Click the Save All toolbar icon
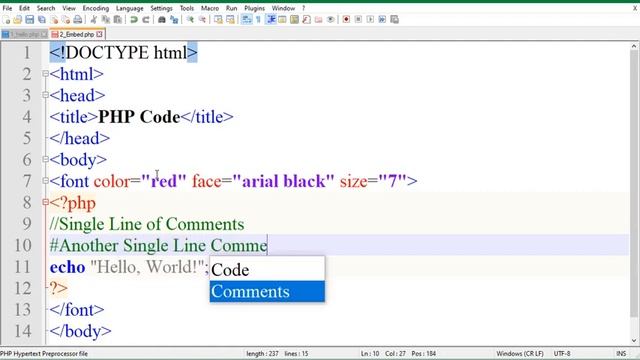 coord(42,19)
